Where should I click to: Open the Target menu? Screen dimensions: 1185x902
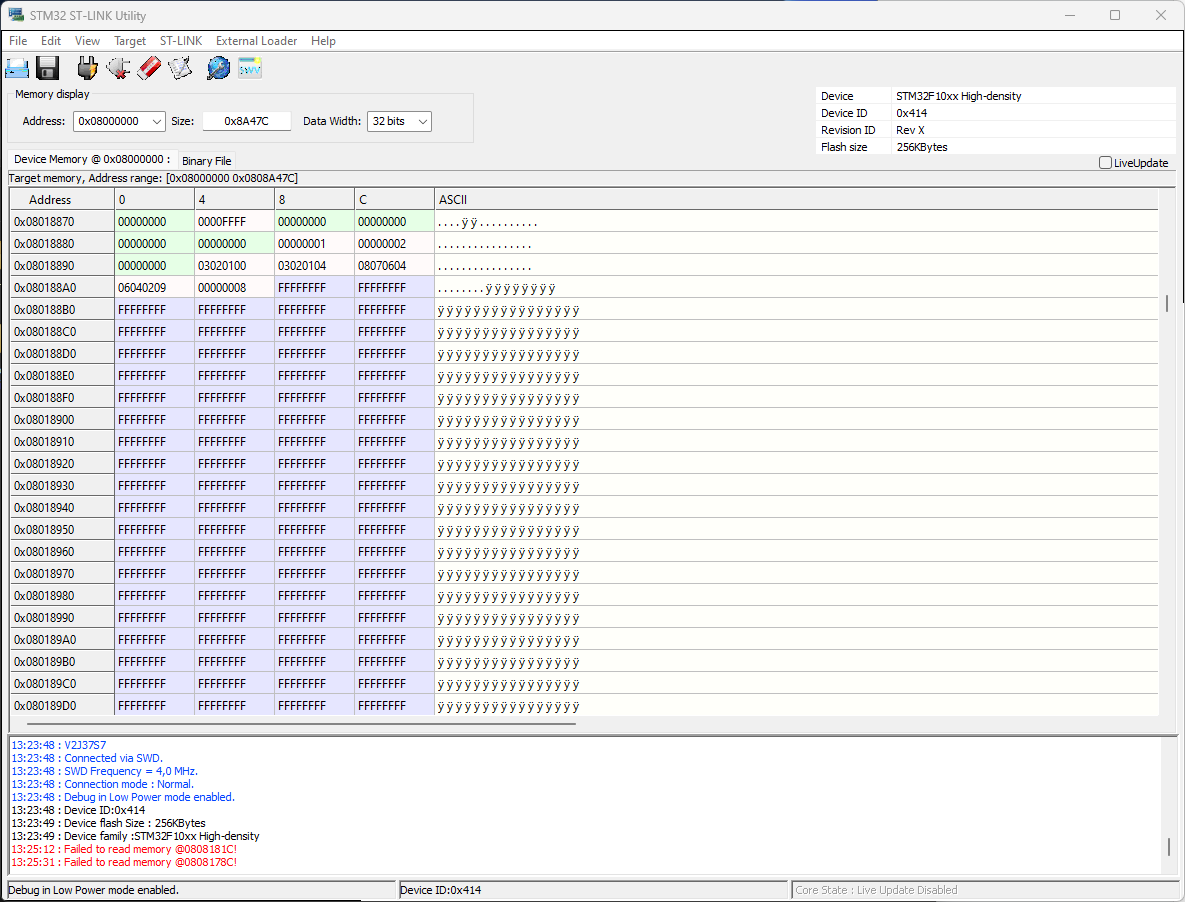[130, 41]
